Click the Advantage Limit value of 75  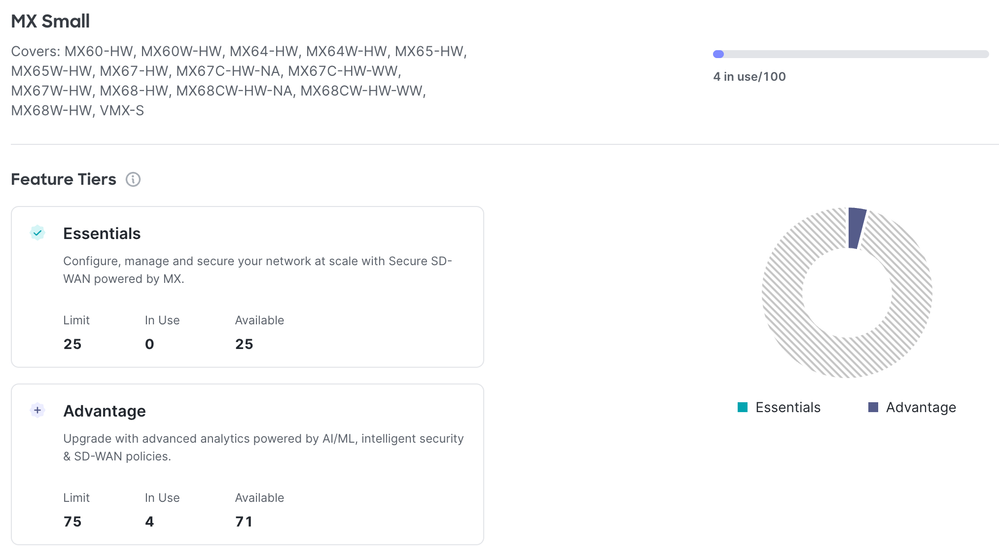click(72, 521)
